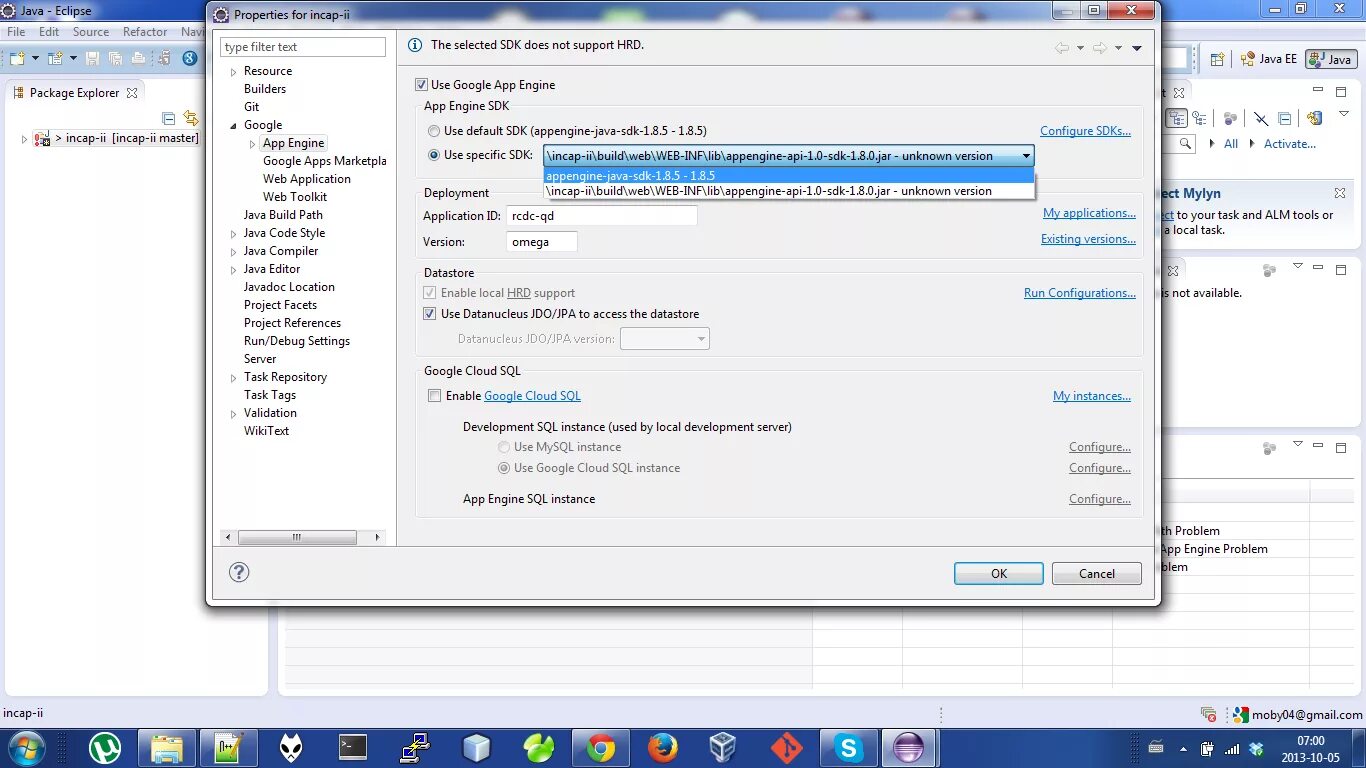The height and width of the screenshot is (768, 1366).
Task: Choose appengine-api-1.0-sdk-1.8.0.jar from dropdown list
Action: point(789,191)
